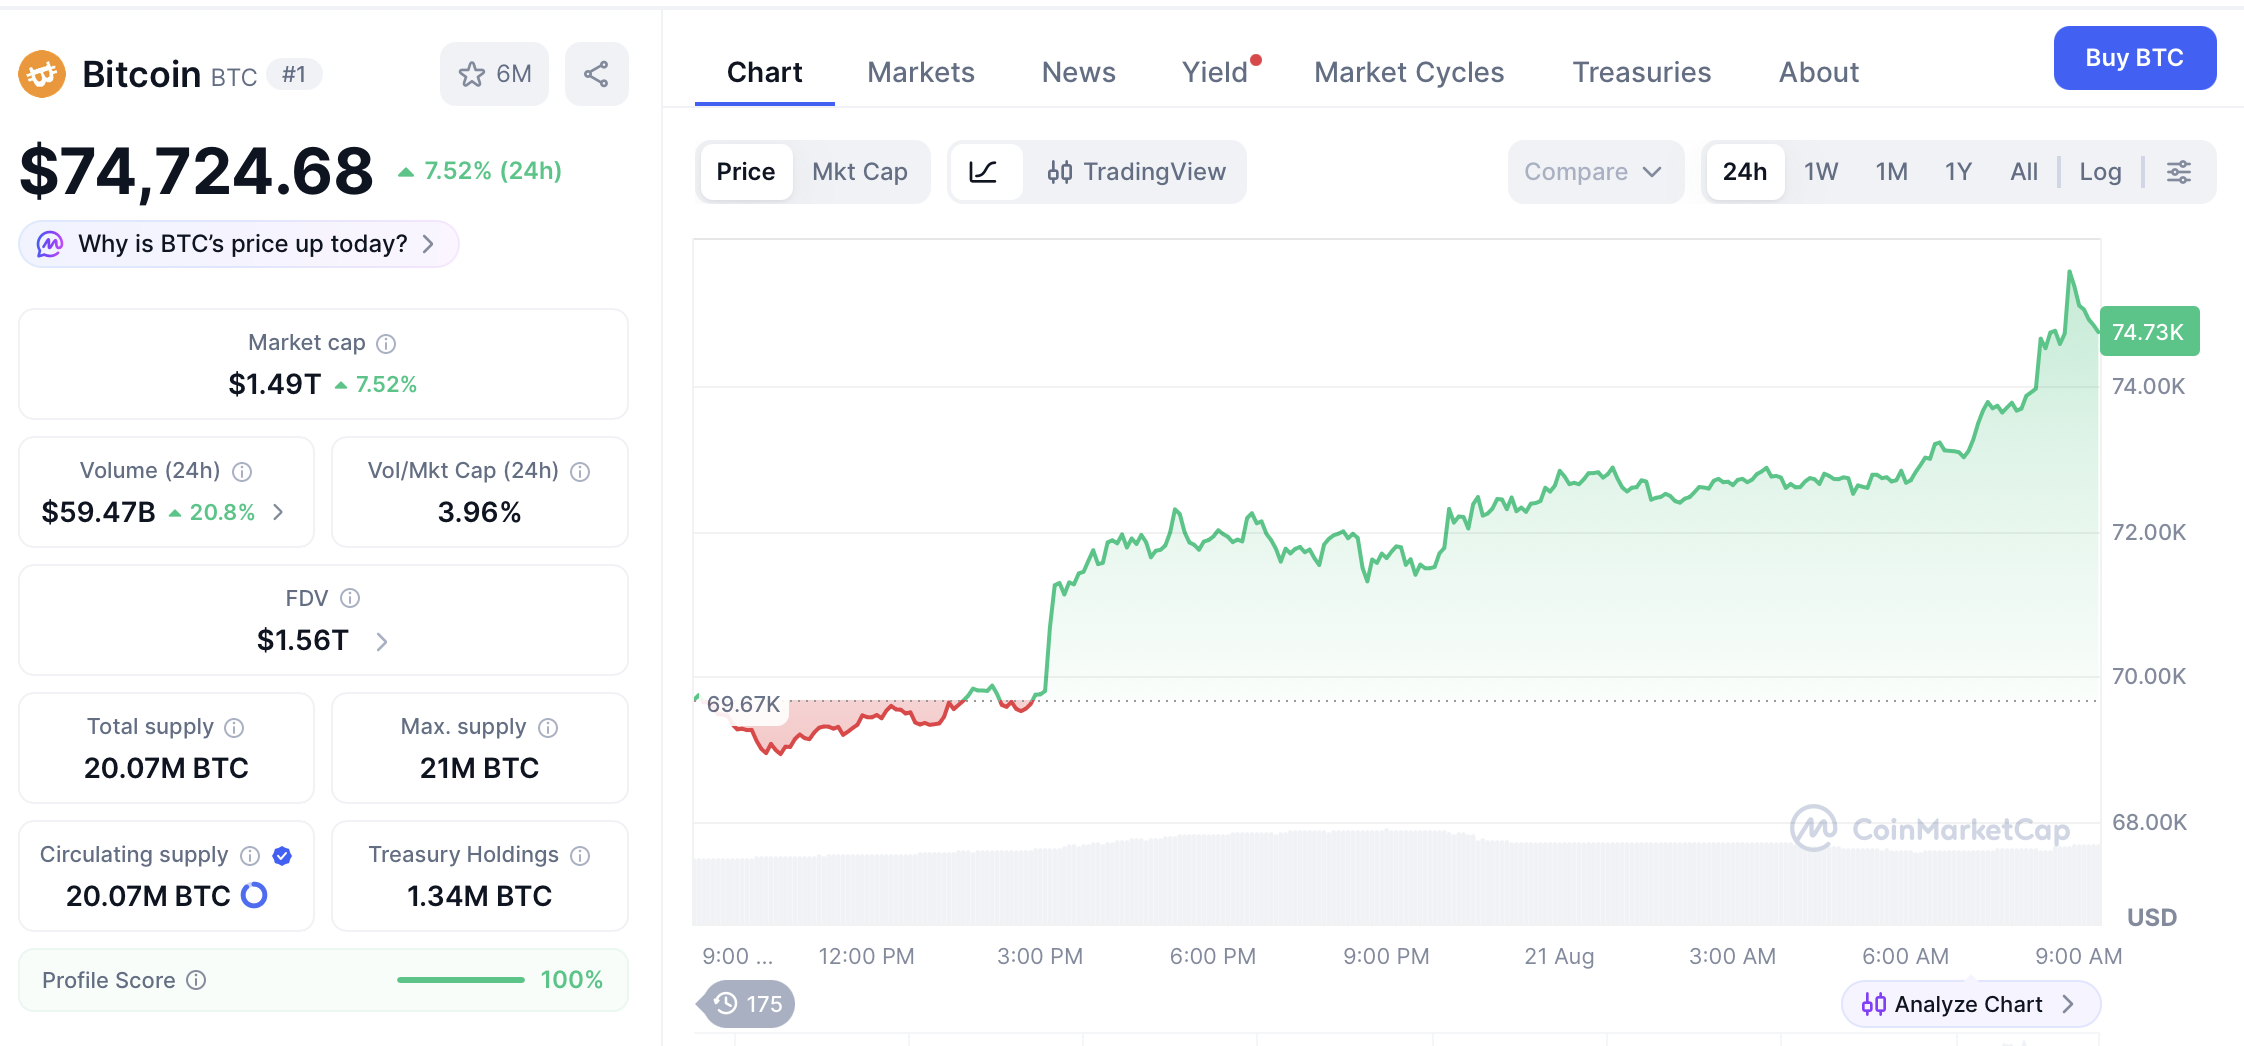
Task: Open the Treasuries tab
Action: coord(1641,73)
